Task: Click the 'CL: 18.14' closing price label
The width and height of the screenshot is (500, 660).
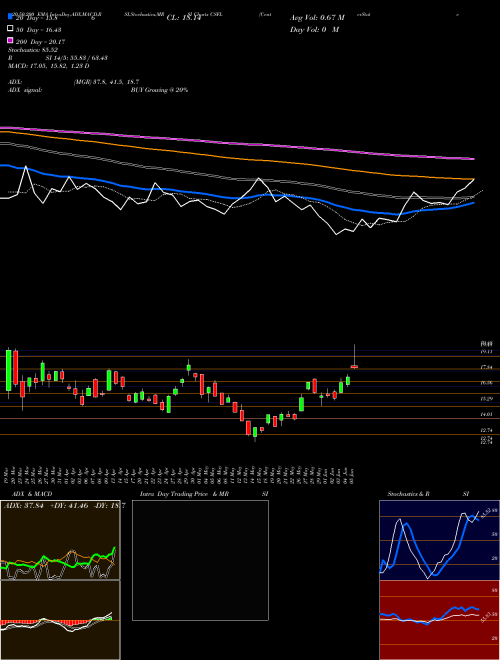Action: coord(183,18)
